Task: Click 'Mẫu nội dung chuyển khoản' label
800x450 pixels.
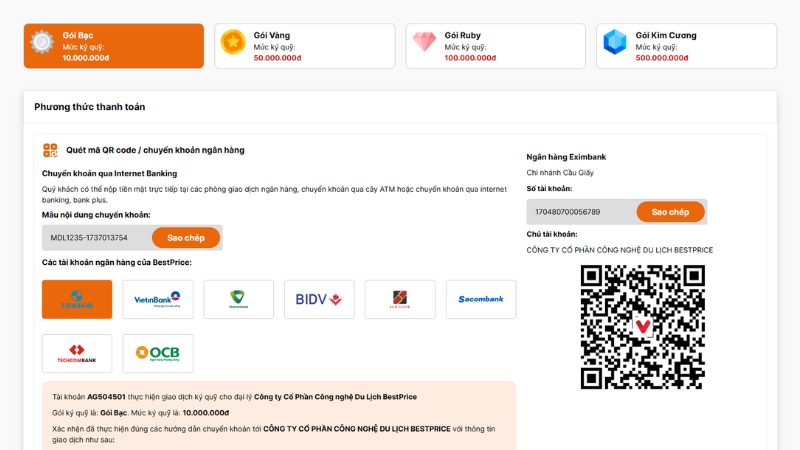Action: pyautogui.click(x=96, y=215)
